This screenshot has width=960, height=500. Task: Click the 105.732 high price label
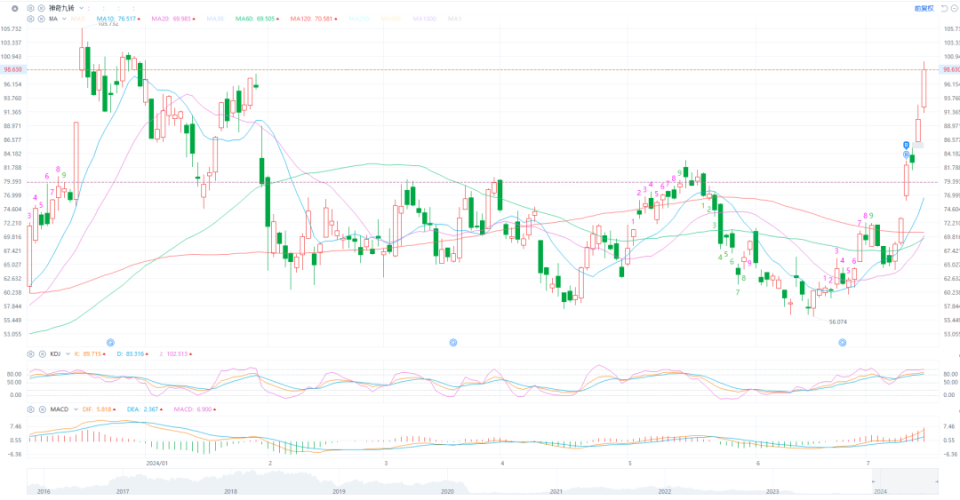(x=108, y=24)
